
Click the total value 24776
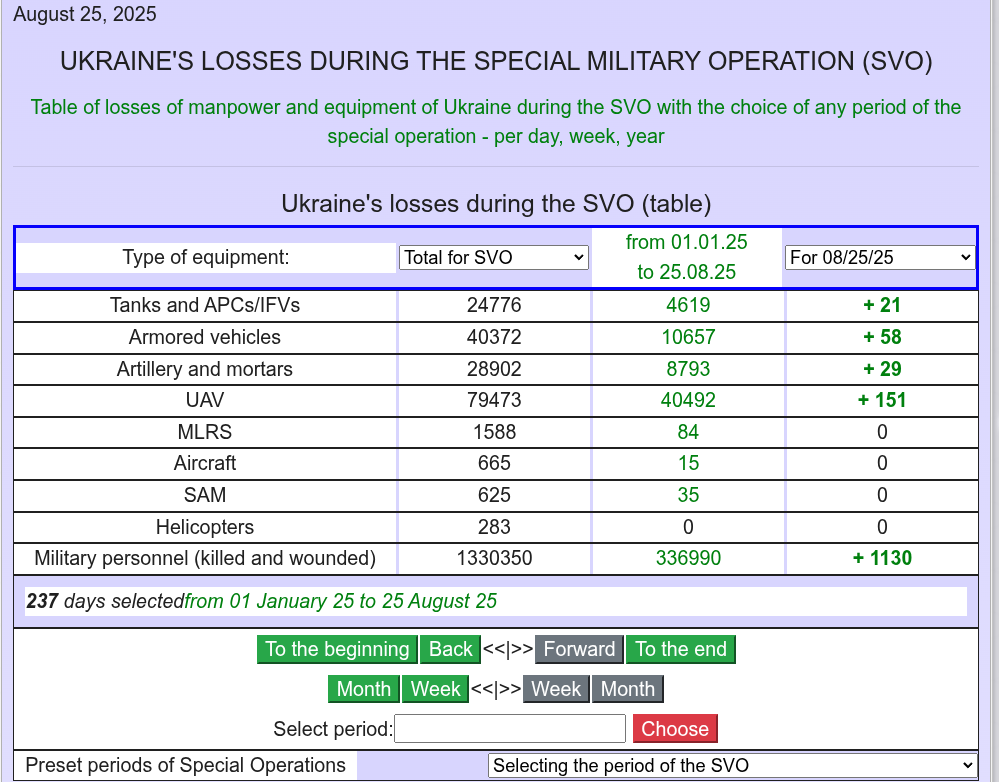[494, 305]
